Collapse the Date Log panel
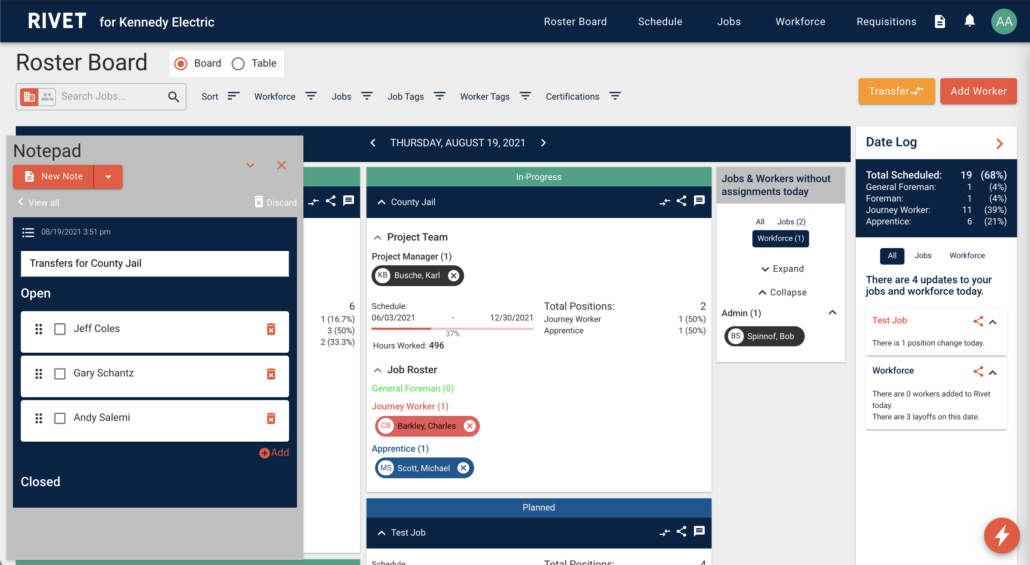The width and height of the screenshot is (1030, 565). tap(999, 143)
